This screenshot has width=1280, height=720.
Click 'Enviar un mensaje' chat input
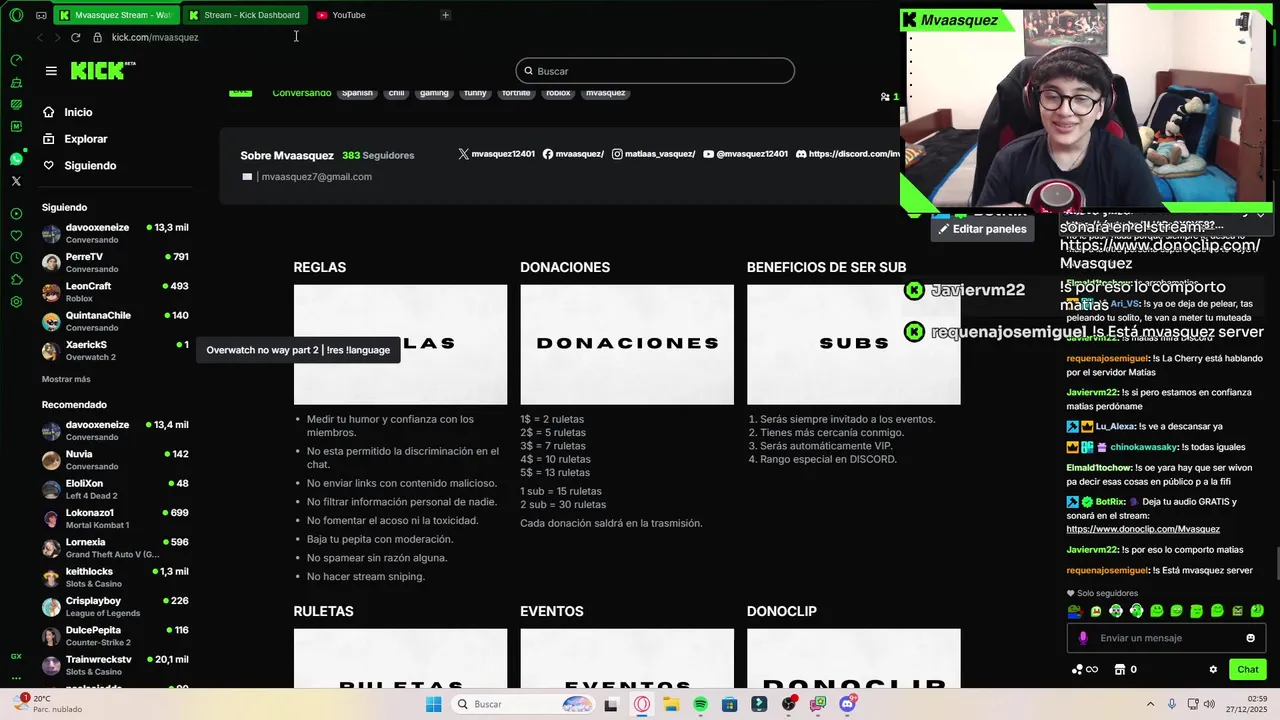[1166, 638]
